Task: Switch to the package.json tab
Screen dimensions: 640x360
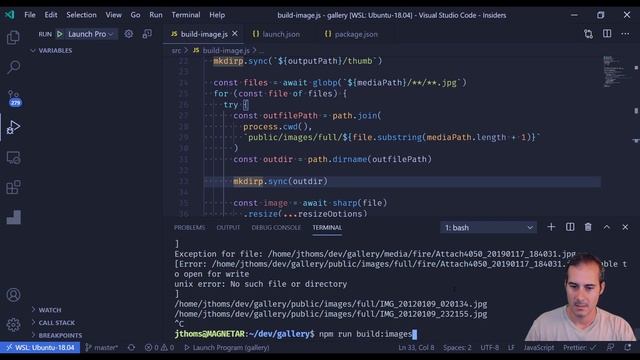Action: (x=351, y=34)
